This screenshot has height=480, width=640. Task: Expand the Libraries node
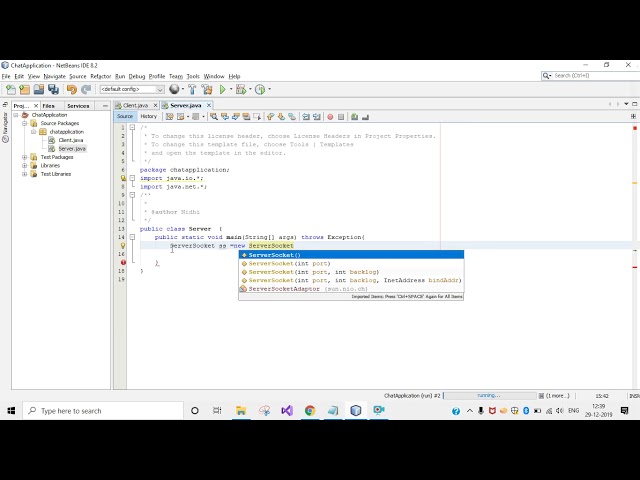[x=25, y=166]
